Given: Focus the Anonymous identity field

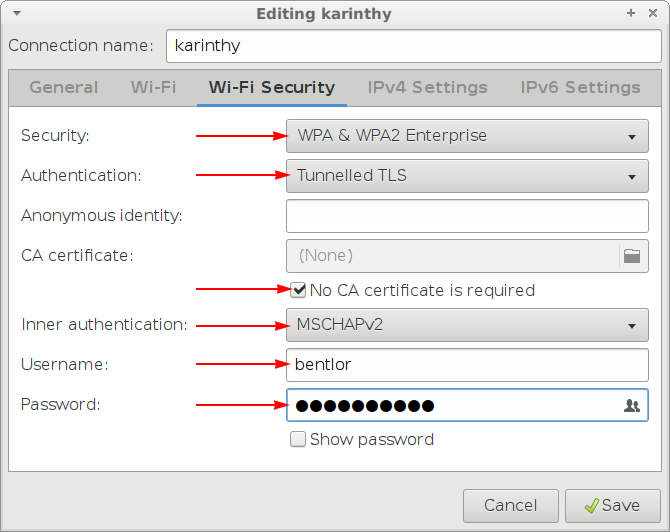Looking at the screenshot, I should pyautogui.click(x=467, y=215).
